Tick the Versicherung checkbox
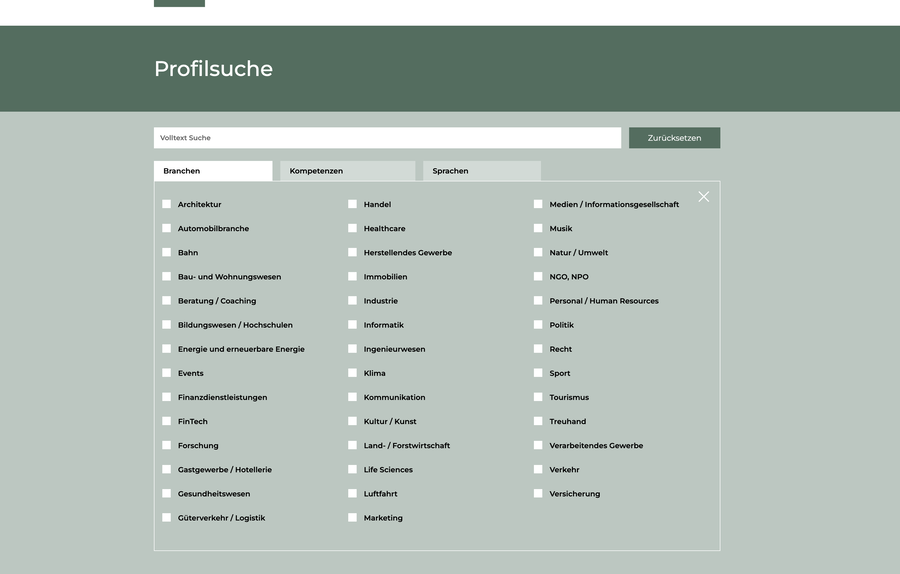Image resolution: width=900 pixels, height=574 pixels. point(538,493)
